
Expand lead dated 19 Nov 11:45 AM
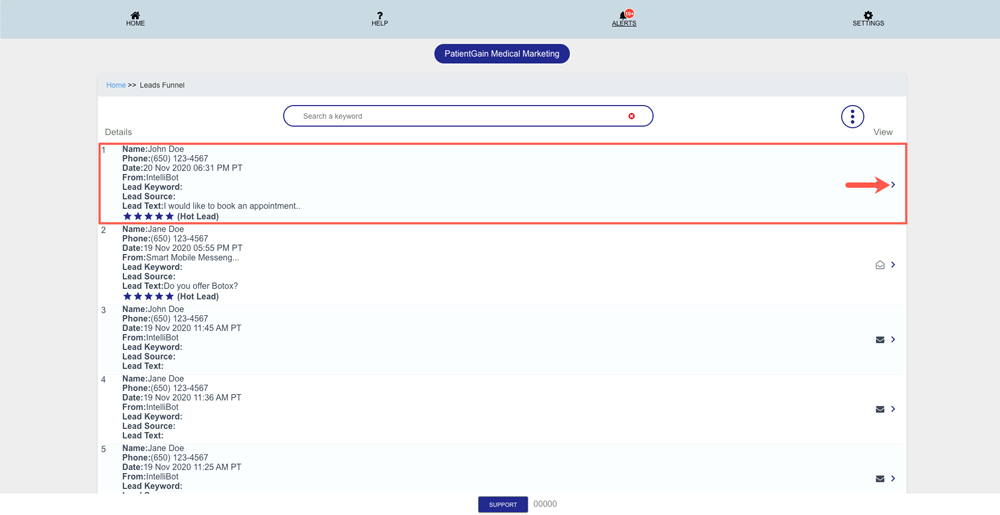click(x=893, y=340)
